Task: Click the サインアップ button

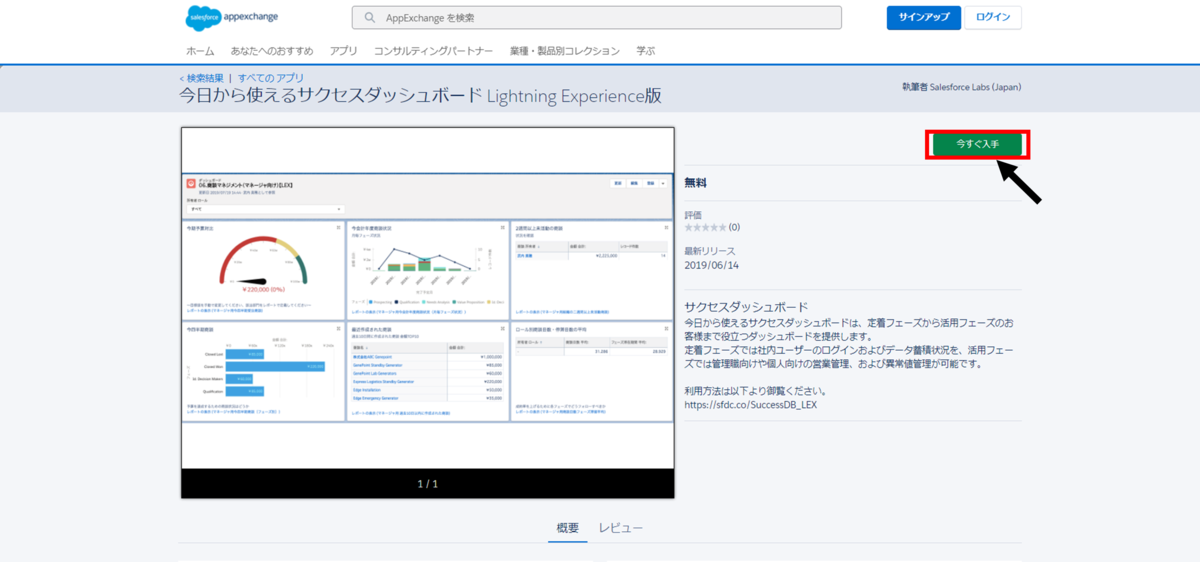Action: point(923,17)
